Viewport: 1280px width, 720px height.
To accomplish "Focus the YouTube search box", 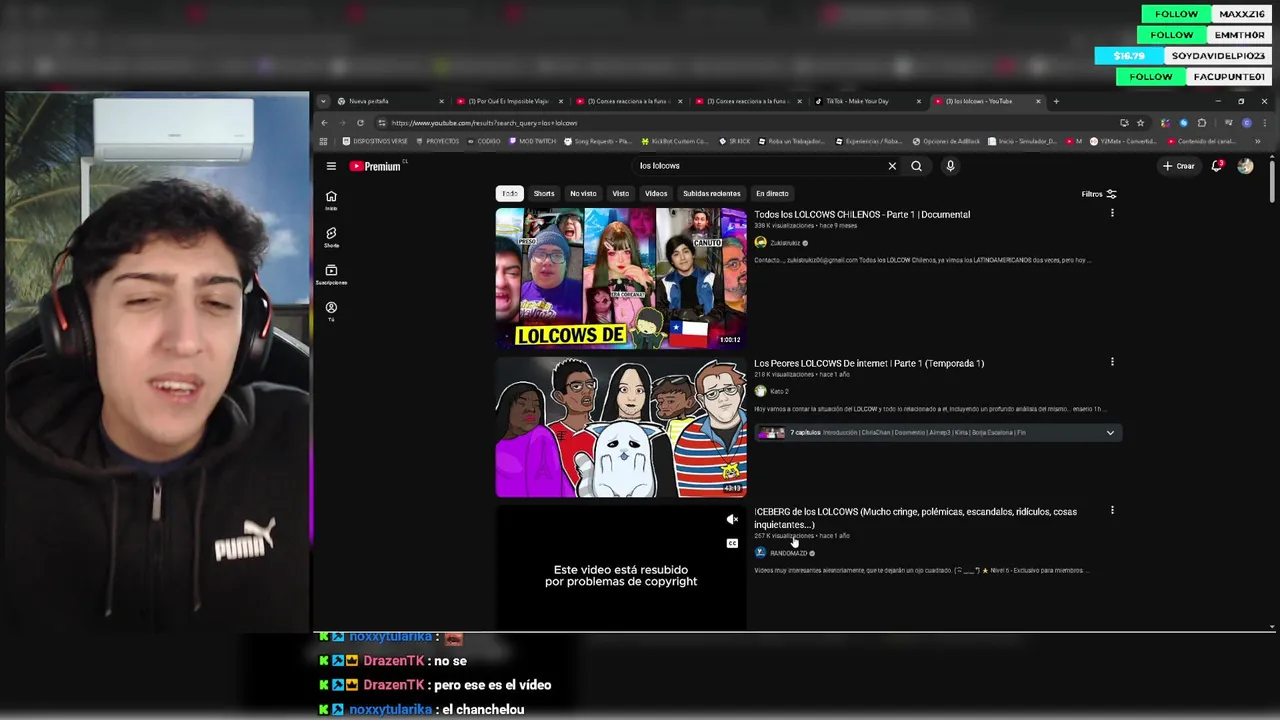I will [760, 166].
